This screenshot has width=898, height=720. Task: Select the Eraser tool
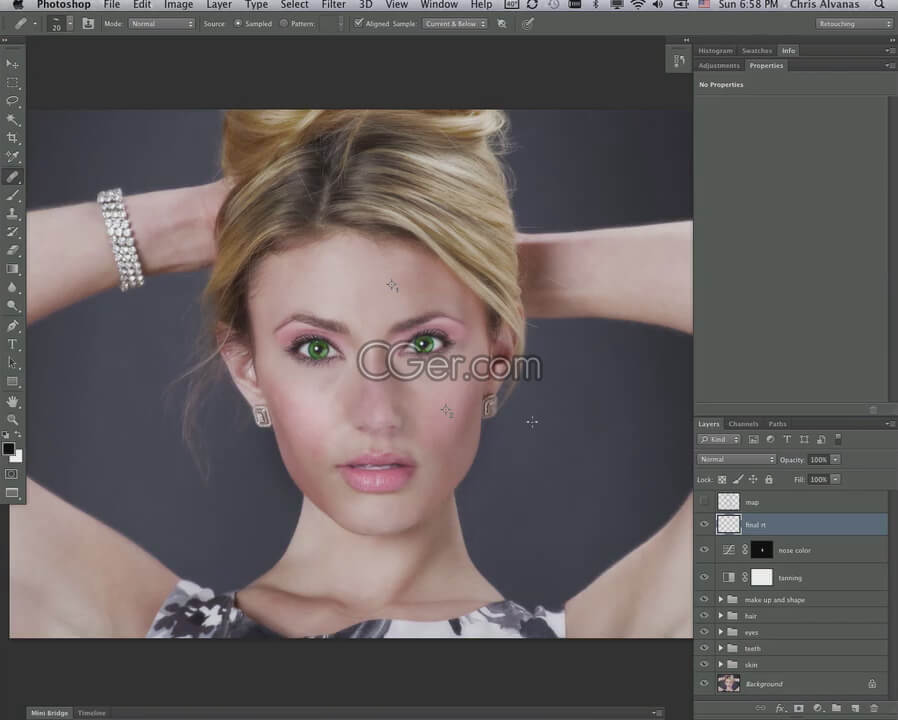click(x=12, y=250)
